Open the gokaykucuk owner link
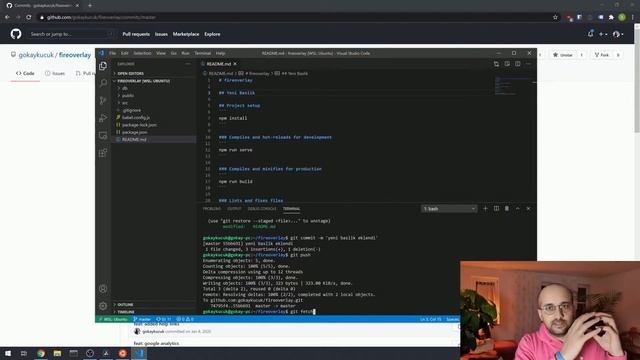The image size is (640, 360). pos(36,55)
